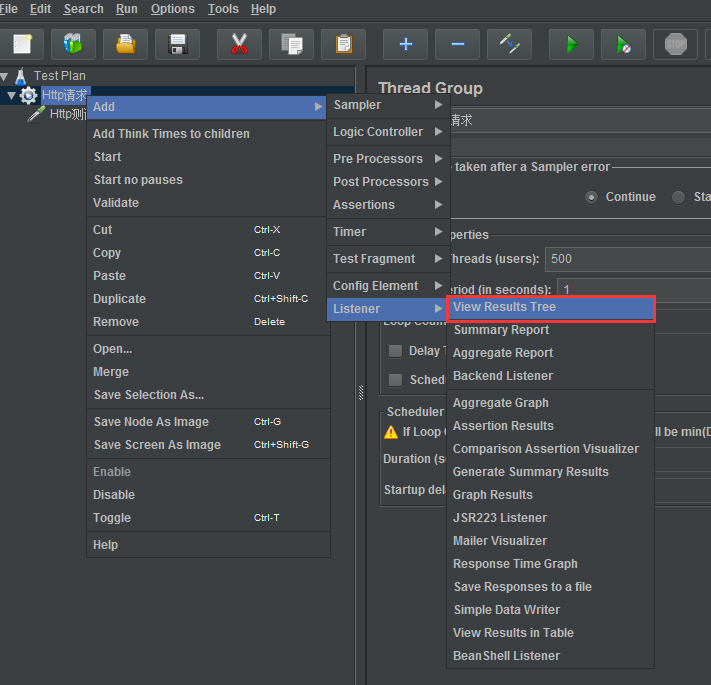Screen dimensions: 711x685
Task: Click Add Think Times to children
Action: tap(208, 134)
